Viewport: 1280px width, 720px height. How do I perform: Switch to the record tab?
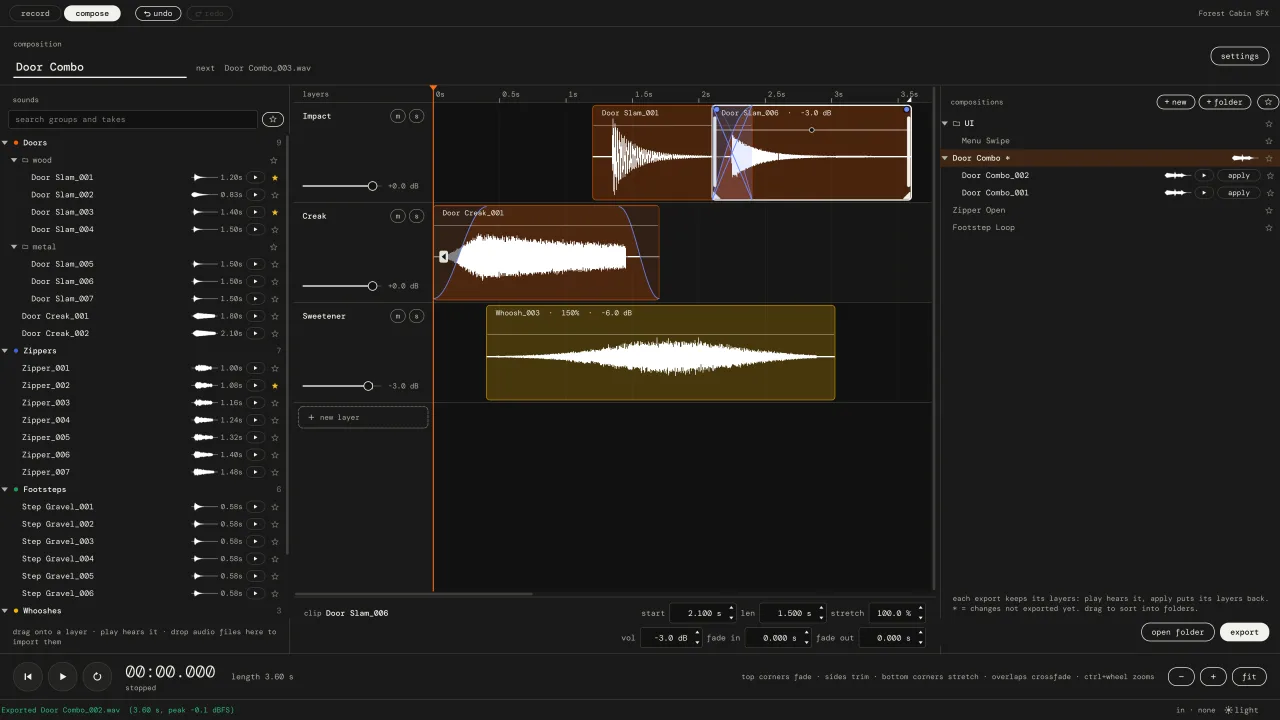(35, 13)
